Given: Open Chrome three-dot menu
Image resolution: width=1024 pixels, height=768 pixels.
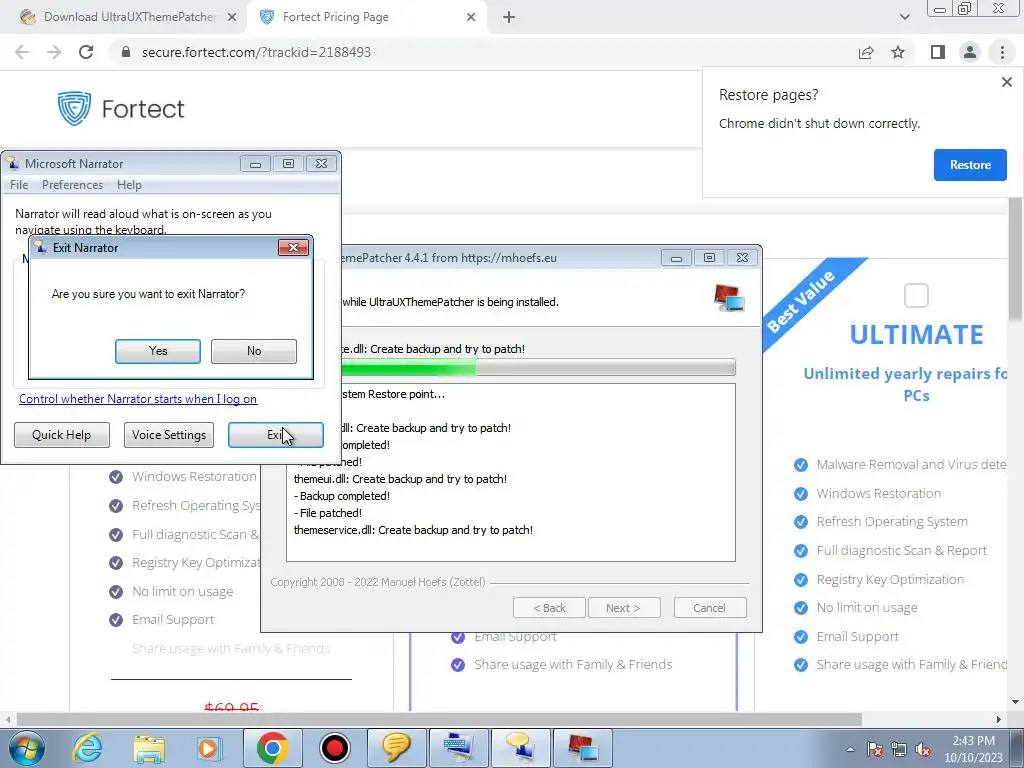Looking at the screenshot, I should tap(1002, 52).
